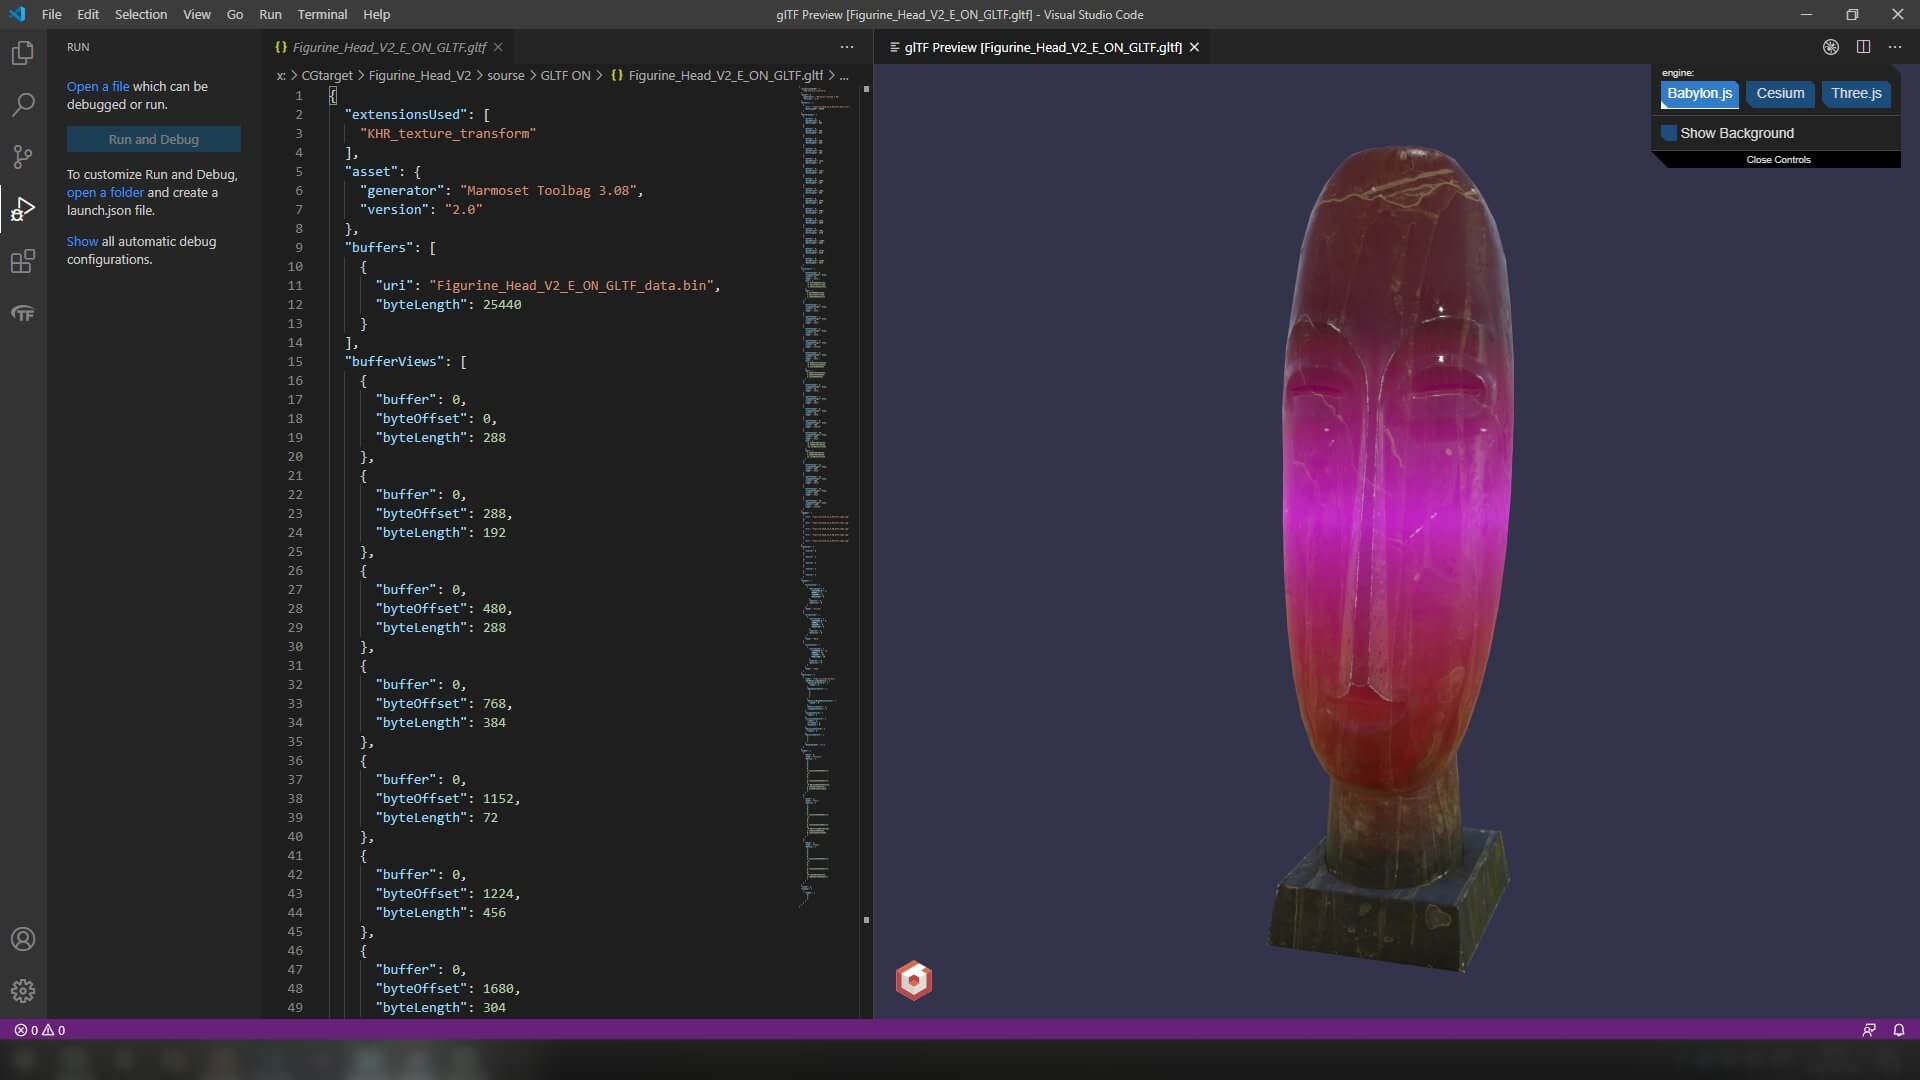Open the Terminal menu
This screenshot has height=1080, width=1920.
click(x=322, y=14)
